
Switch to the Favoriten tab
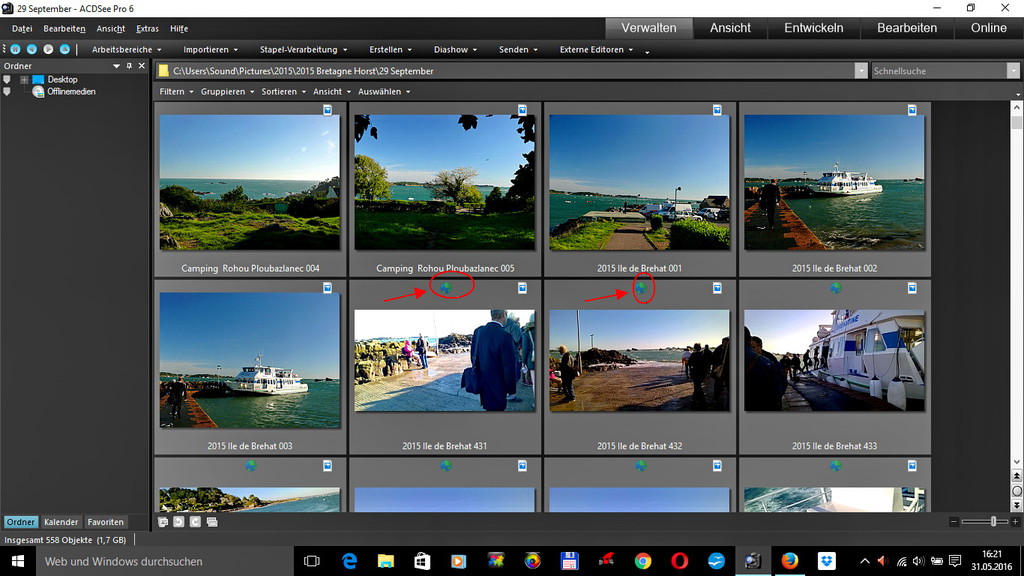(105, 522)
